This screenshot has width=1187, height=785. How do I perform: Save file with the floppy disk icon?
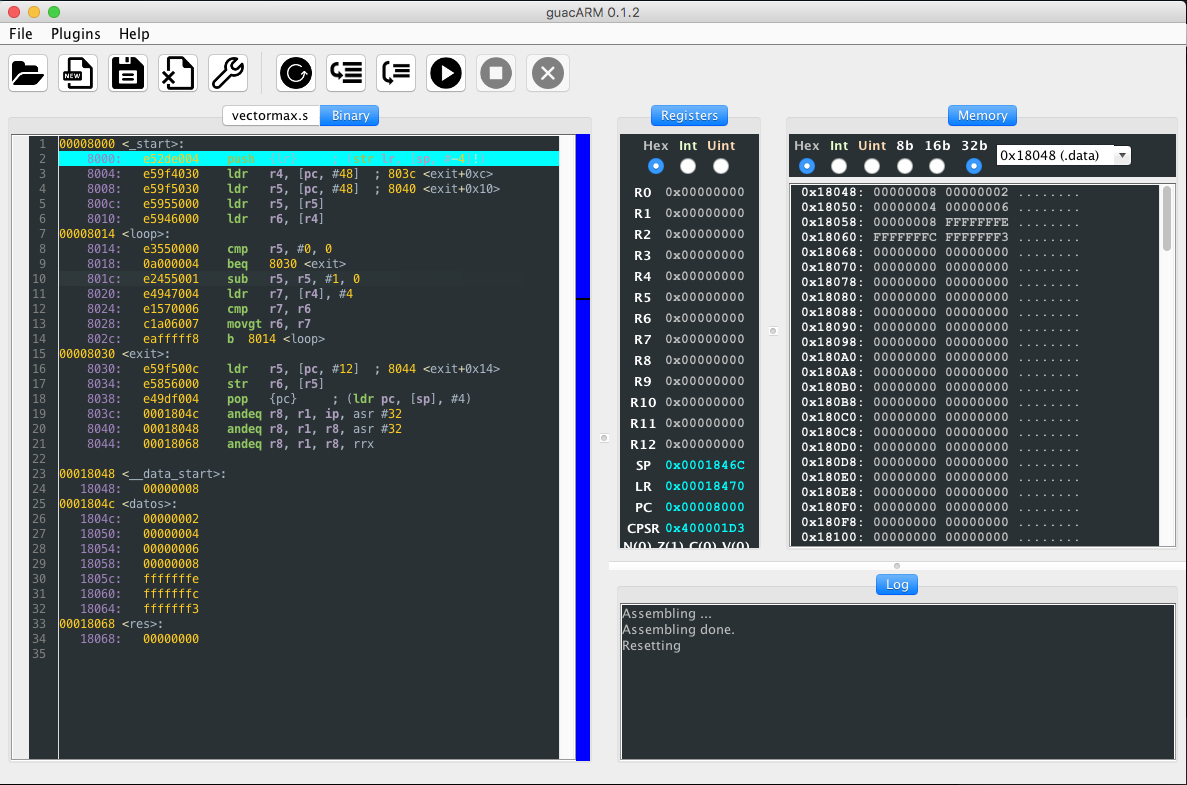(x=128, y=73)
